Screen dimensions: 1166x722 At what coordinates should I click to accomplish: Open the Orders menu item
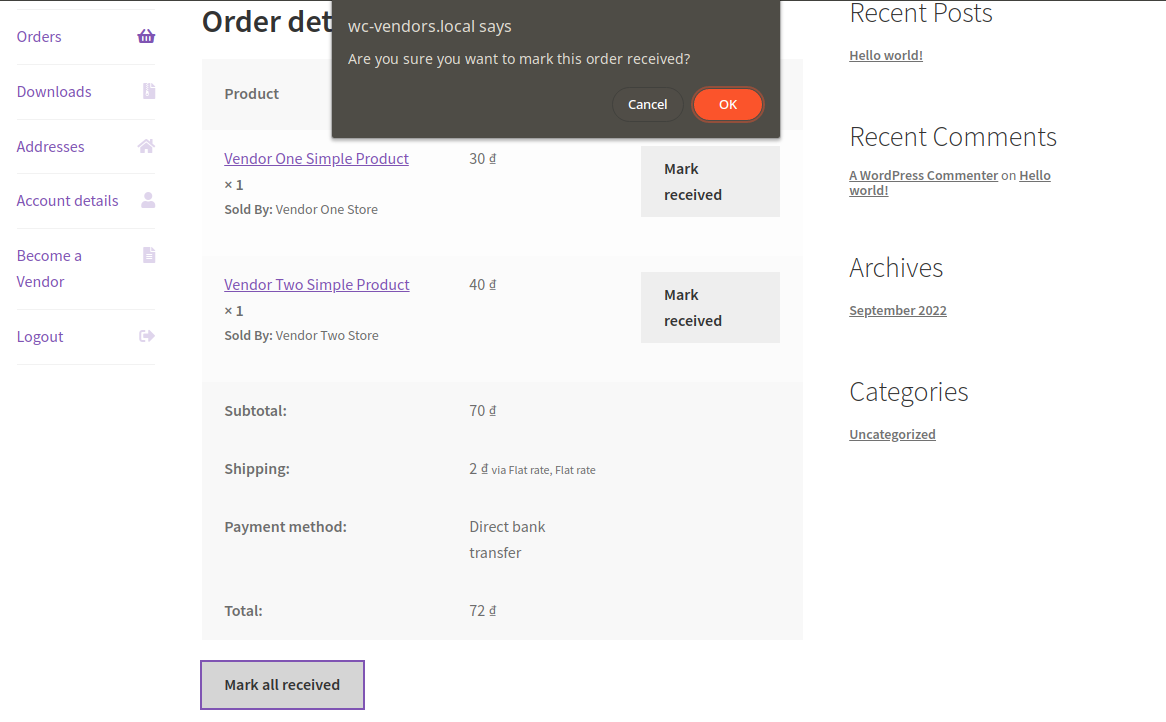click(39, 36)
